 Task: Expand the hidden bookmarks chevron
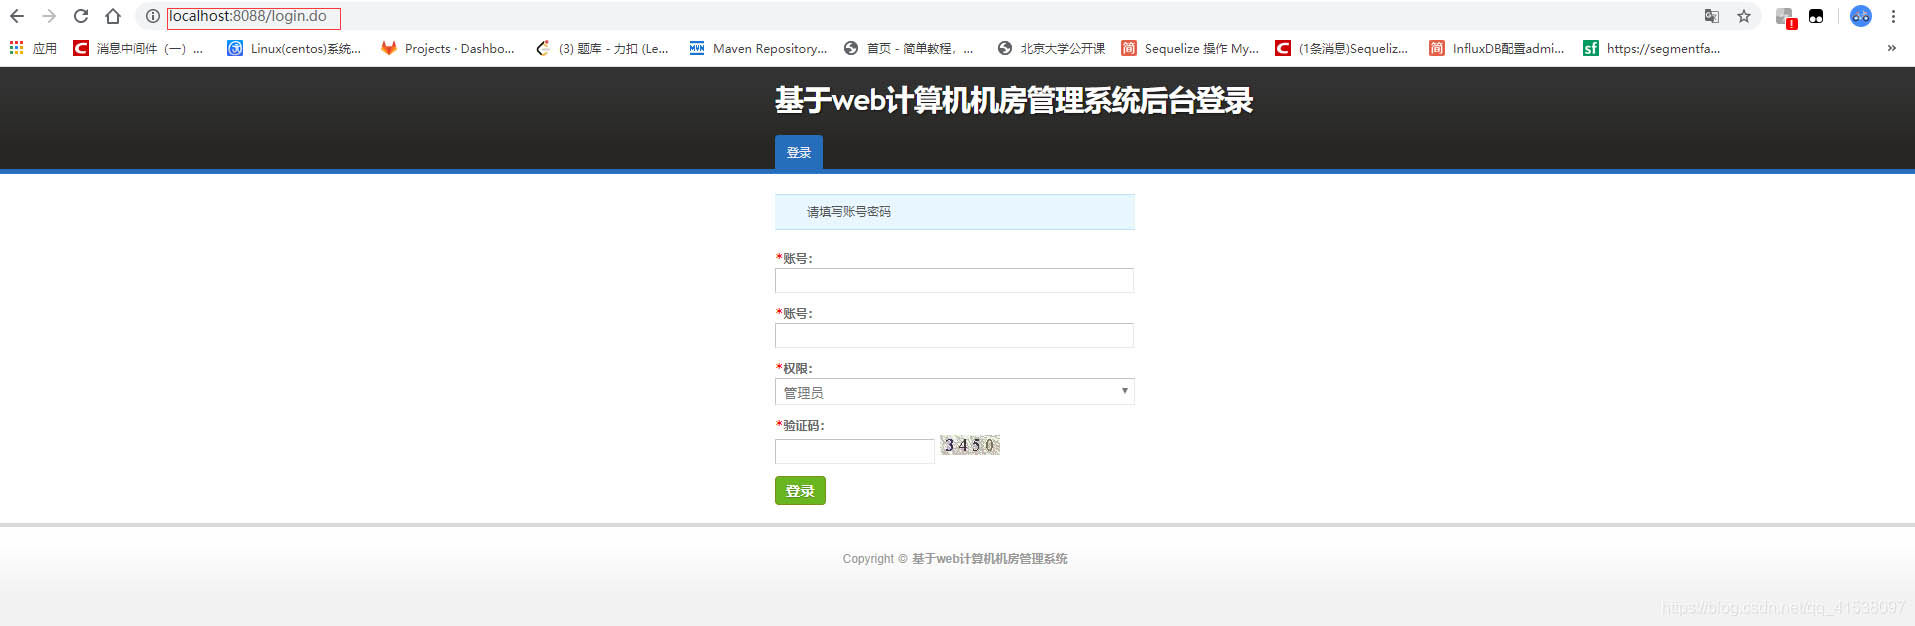click(x=1891, y=48)
